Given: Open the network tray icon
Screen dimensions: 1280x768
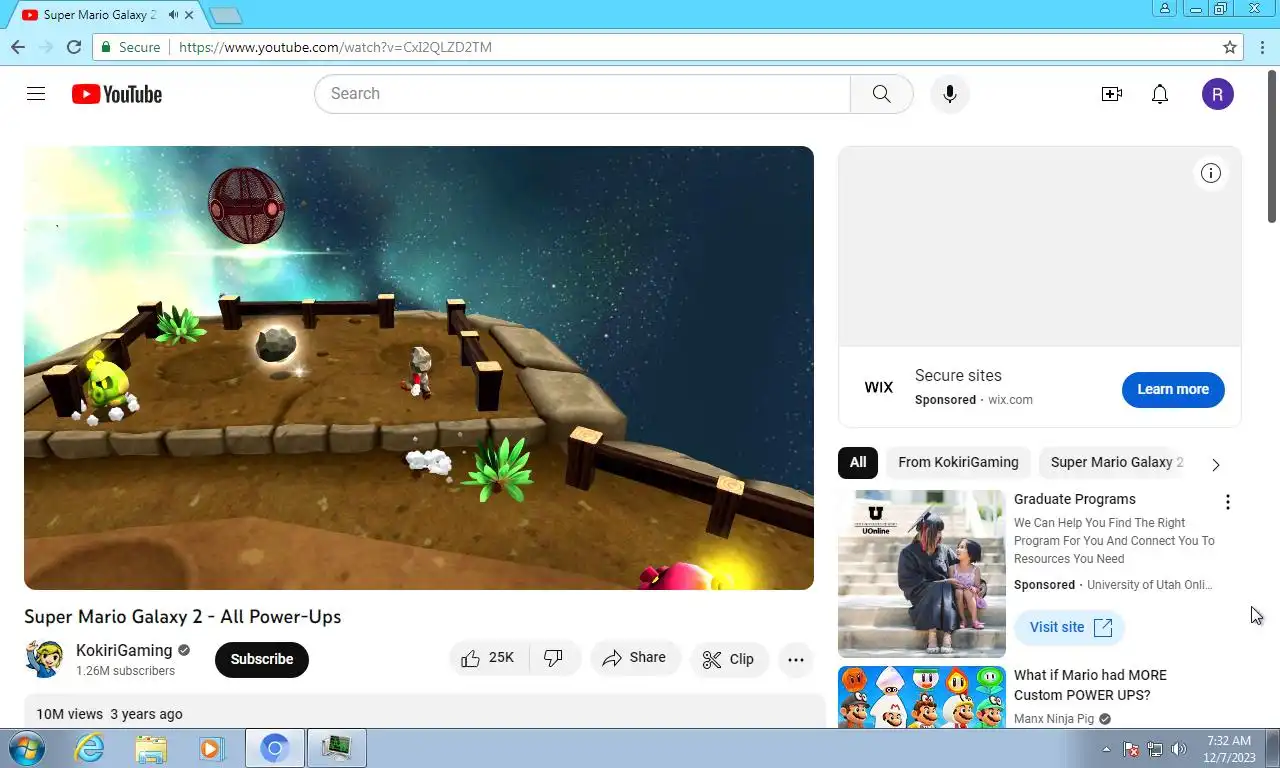Looking at the screenshot, I should 1155,749.
